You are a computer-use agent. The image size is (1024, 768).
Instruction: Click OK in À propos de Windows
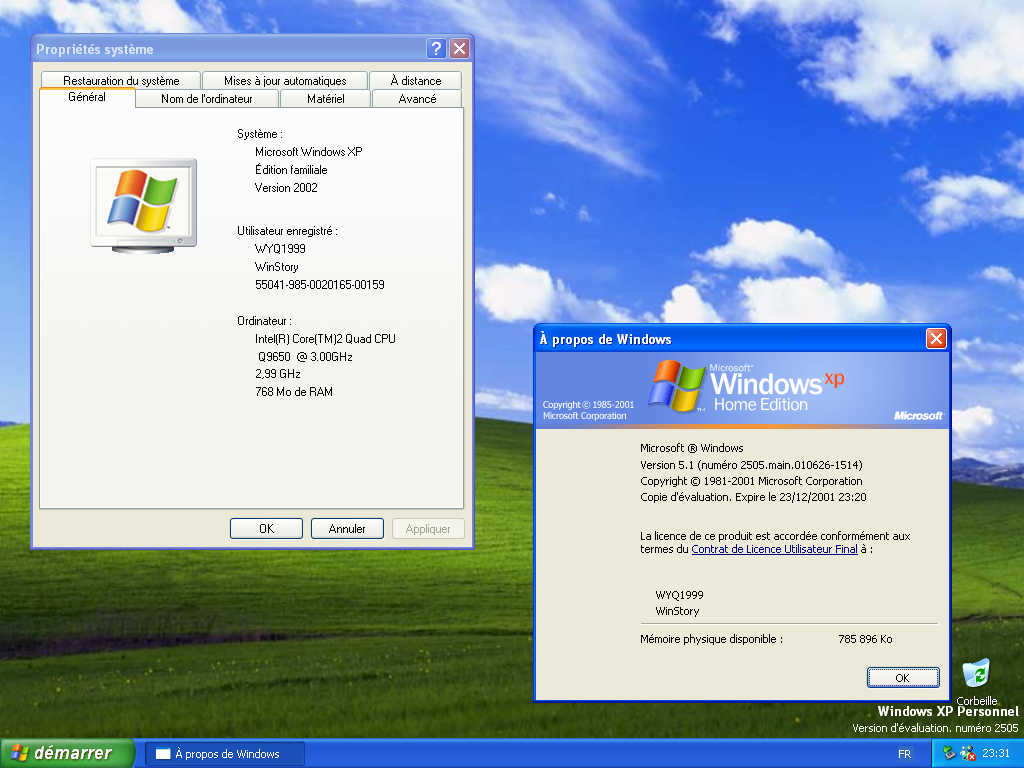click(x=903, y=678)
